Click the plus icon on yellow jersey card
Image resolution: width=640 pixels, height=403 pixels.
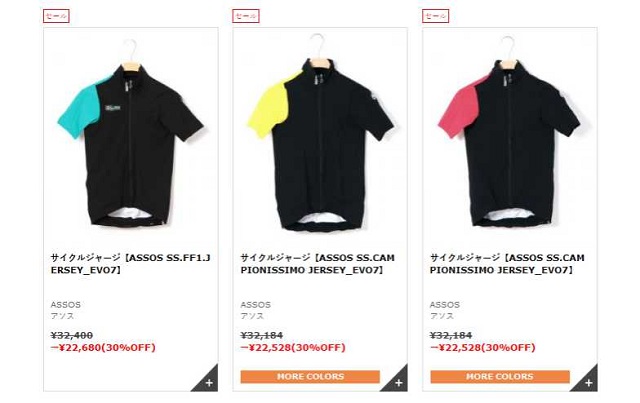(398, 383)
